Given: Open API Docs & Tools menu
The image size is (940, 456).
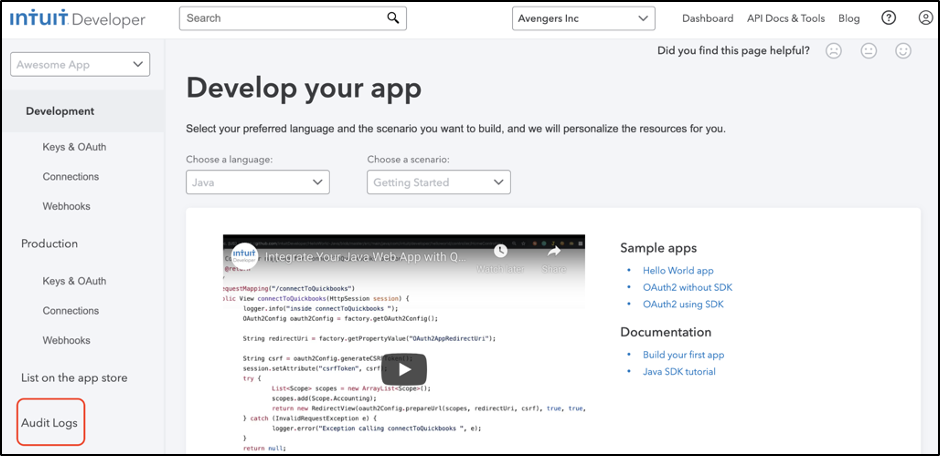Looking at the screenshot, I should click(x=786, y=19).
